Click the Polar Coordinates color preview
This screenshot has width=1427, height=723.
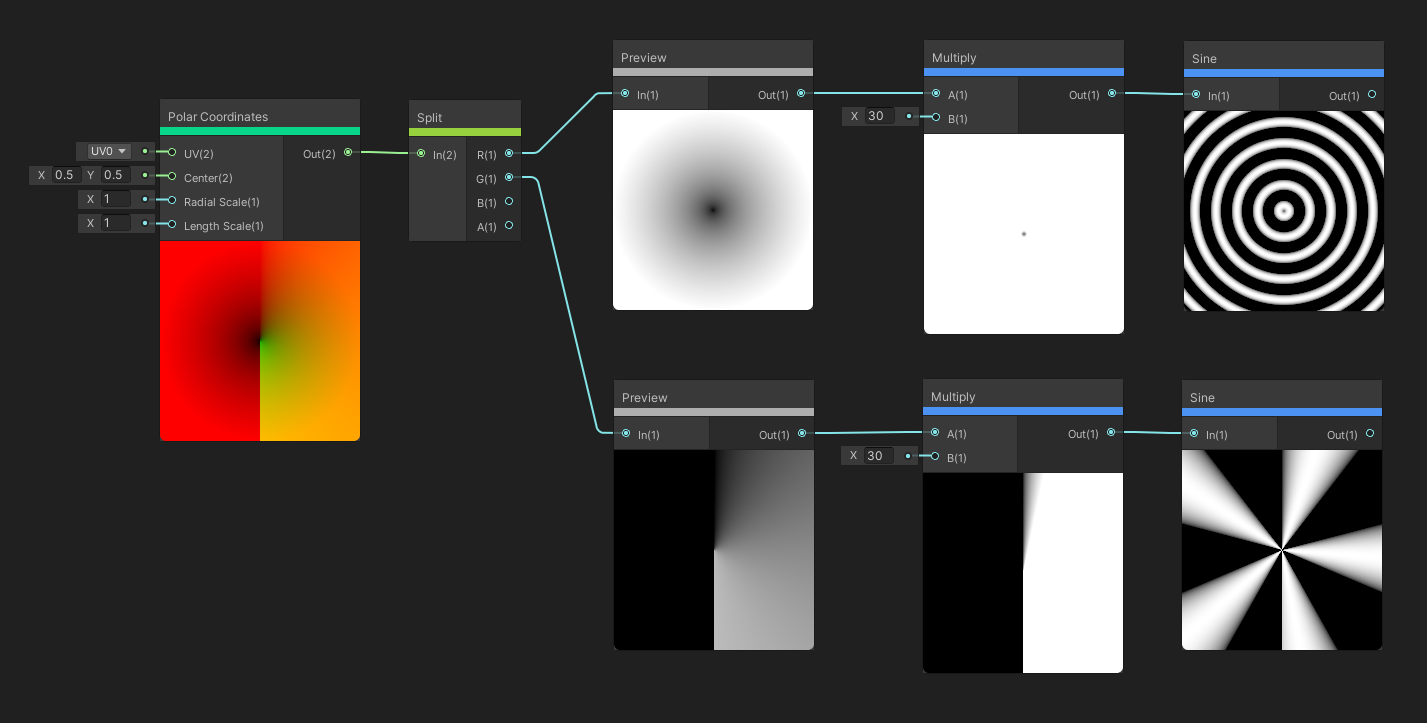260,340
